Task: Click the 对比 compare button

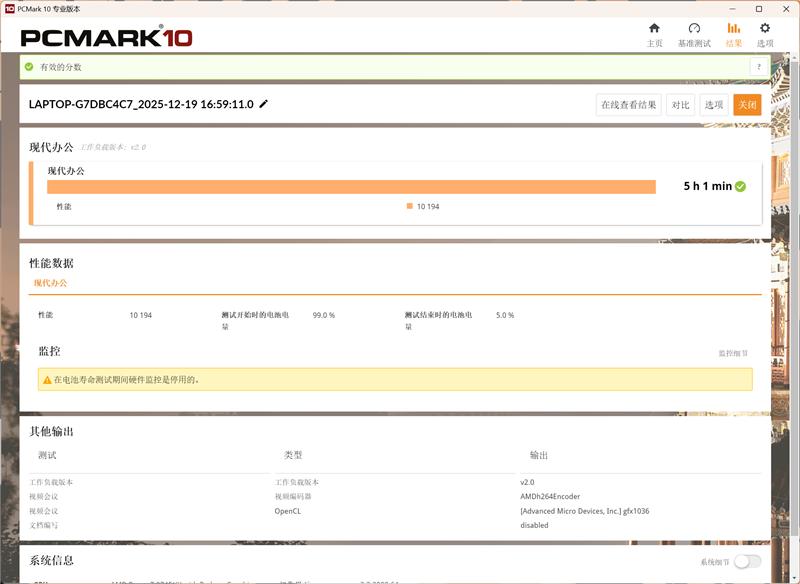Action: (x=680, y=105)
